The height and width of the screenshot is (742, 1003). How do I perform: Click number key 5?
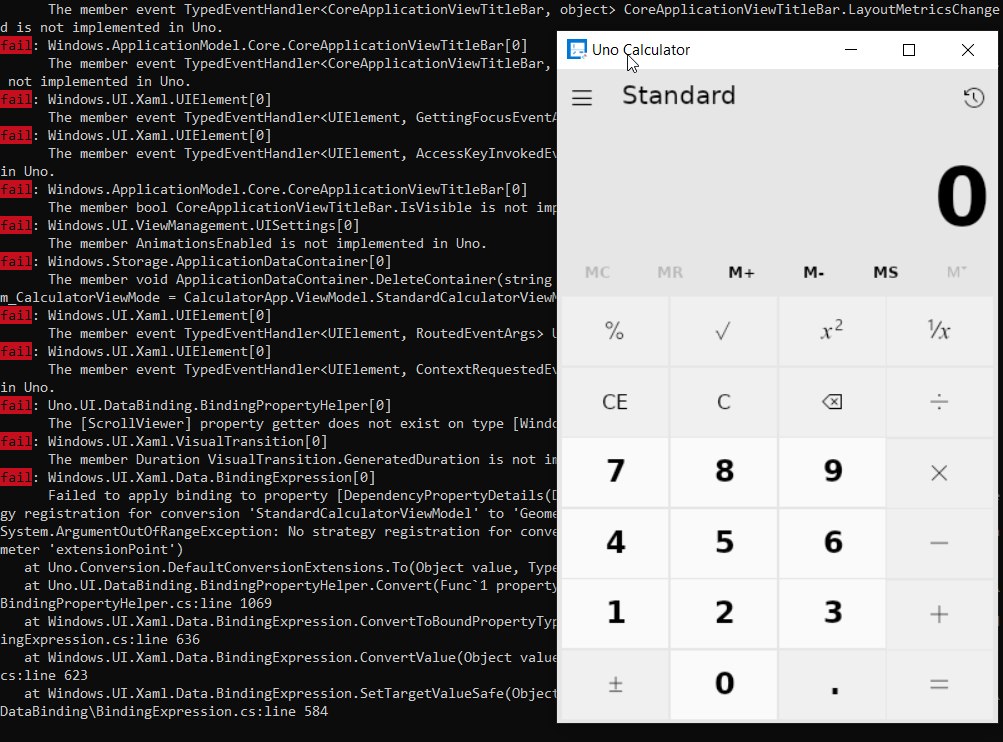coord(723,543)
